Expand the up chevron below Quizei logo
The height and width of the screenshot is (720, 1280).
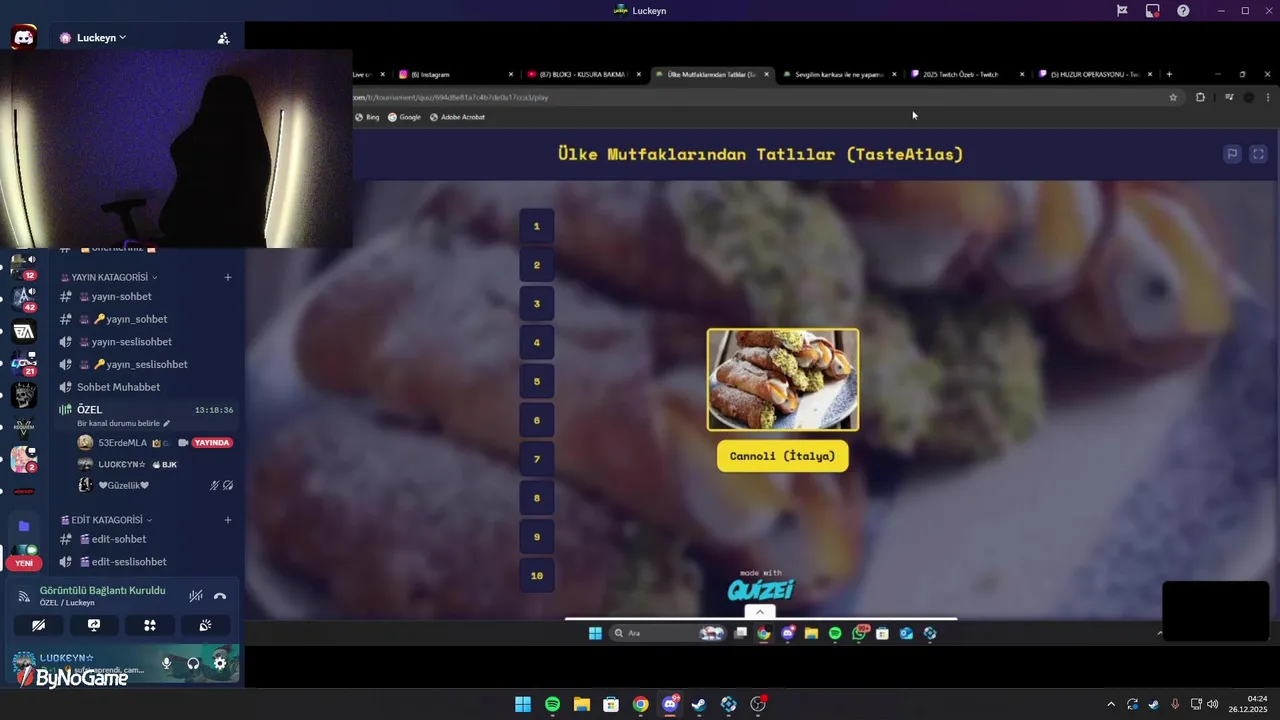(759, 612)
